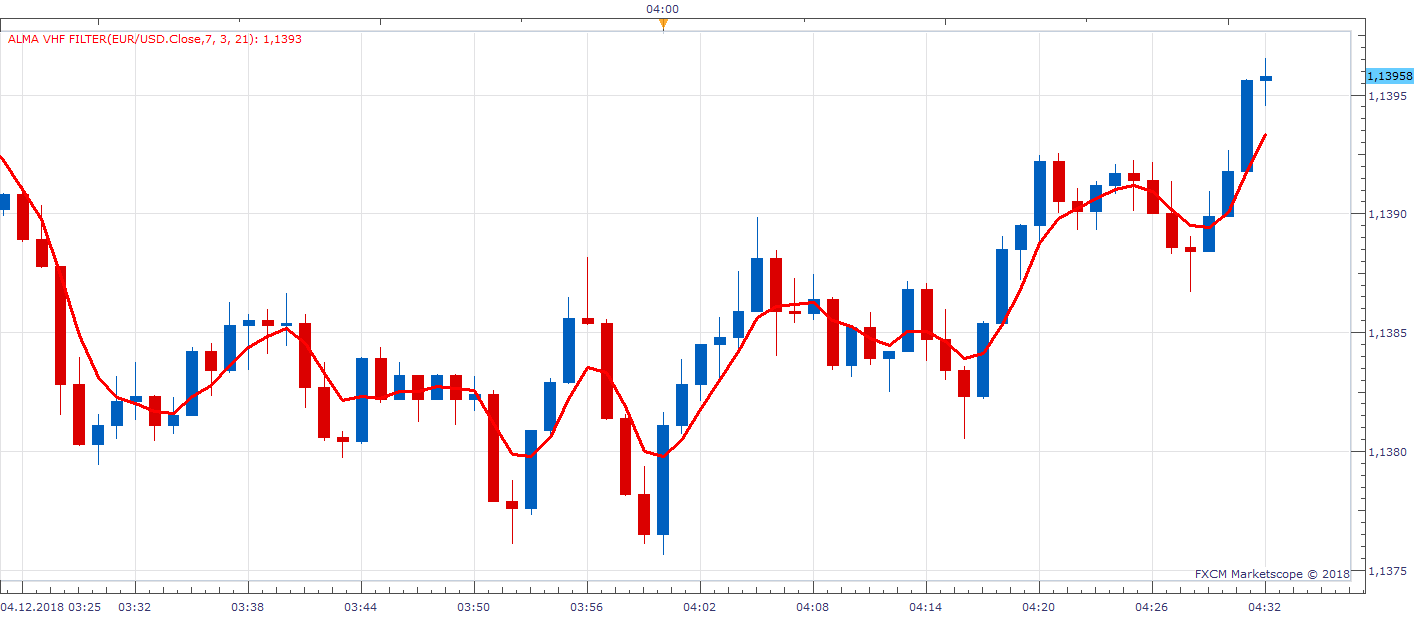
Task: Select the last small blue candle at 04:32
Action: coord(1266,78)
